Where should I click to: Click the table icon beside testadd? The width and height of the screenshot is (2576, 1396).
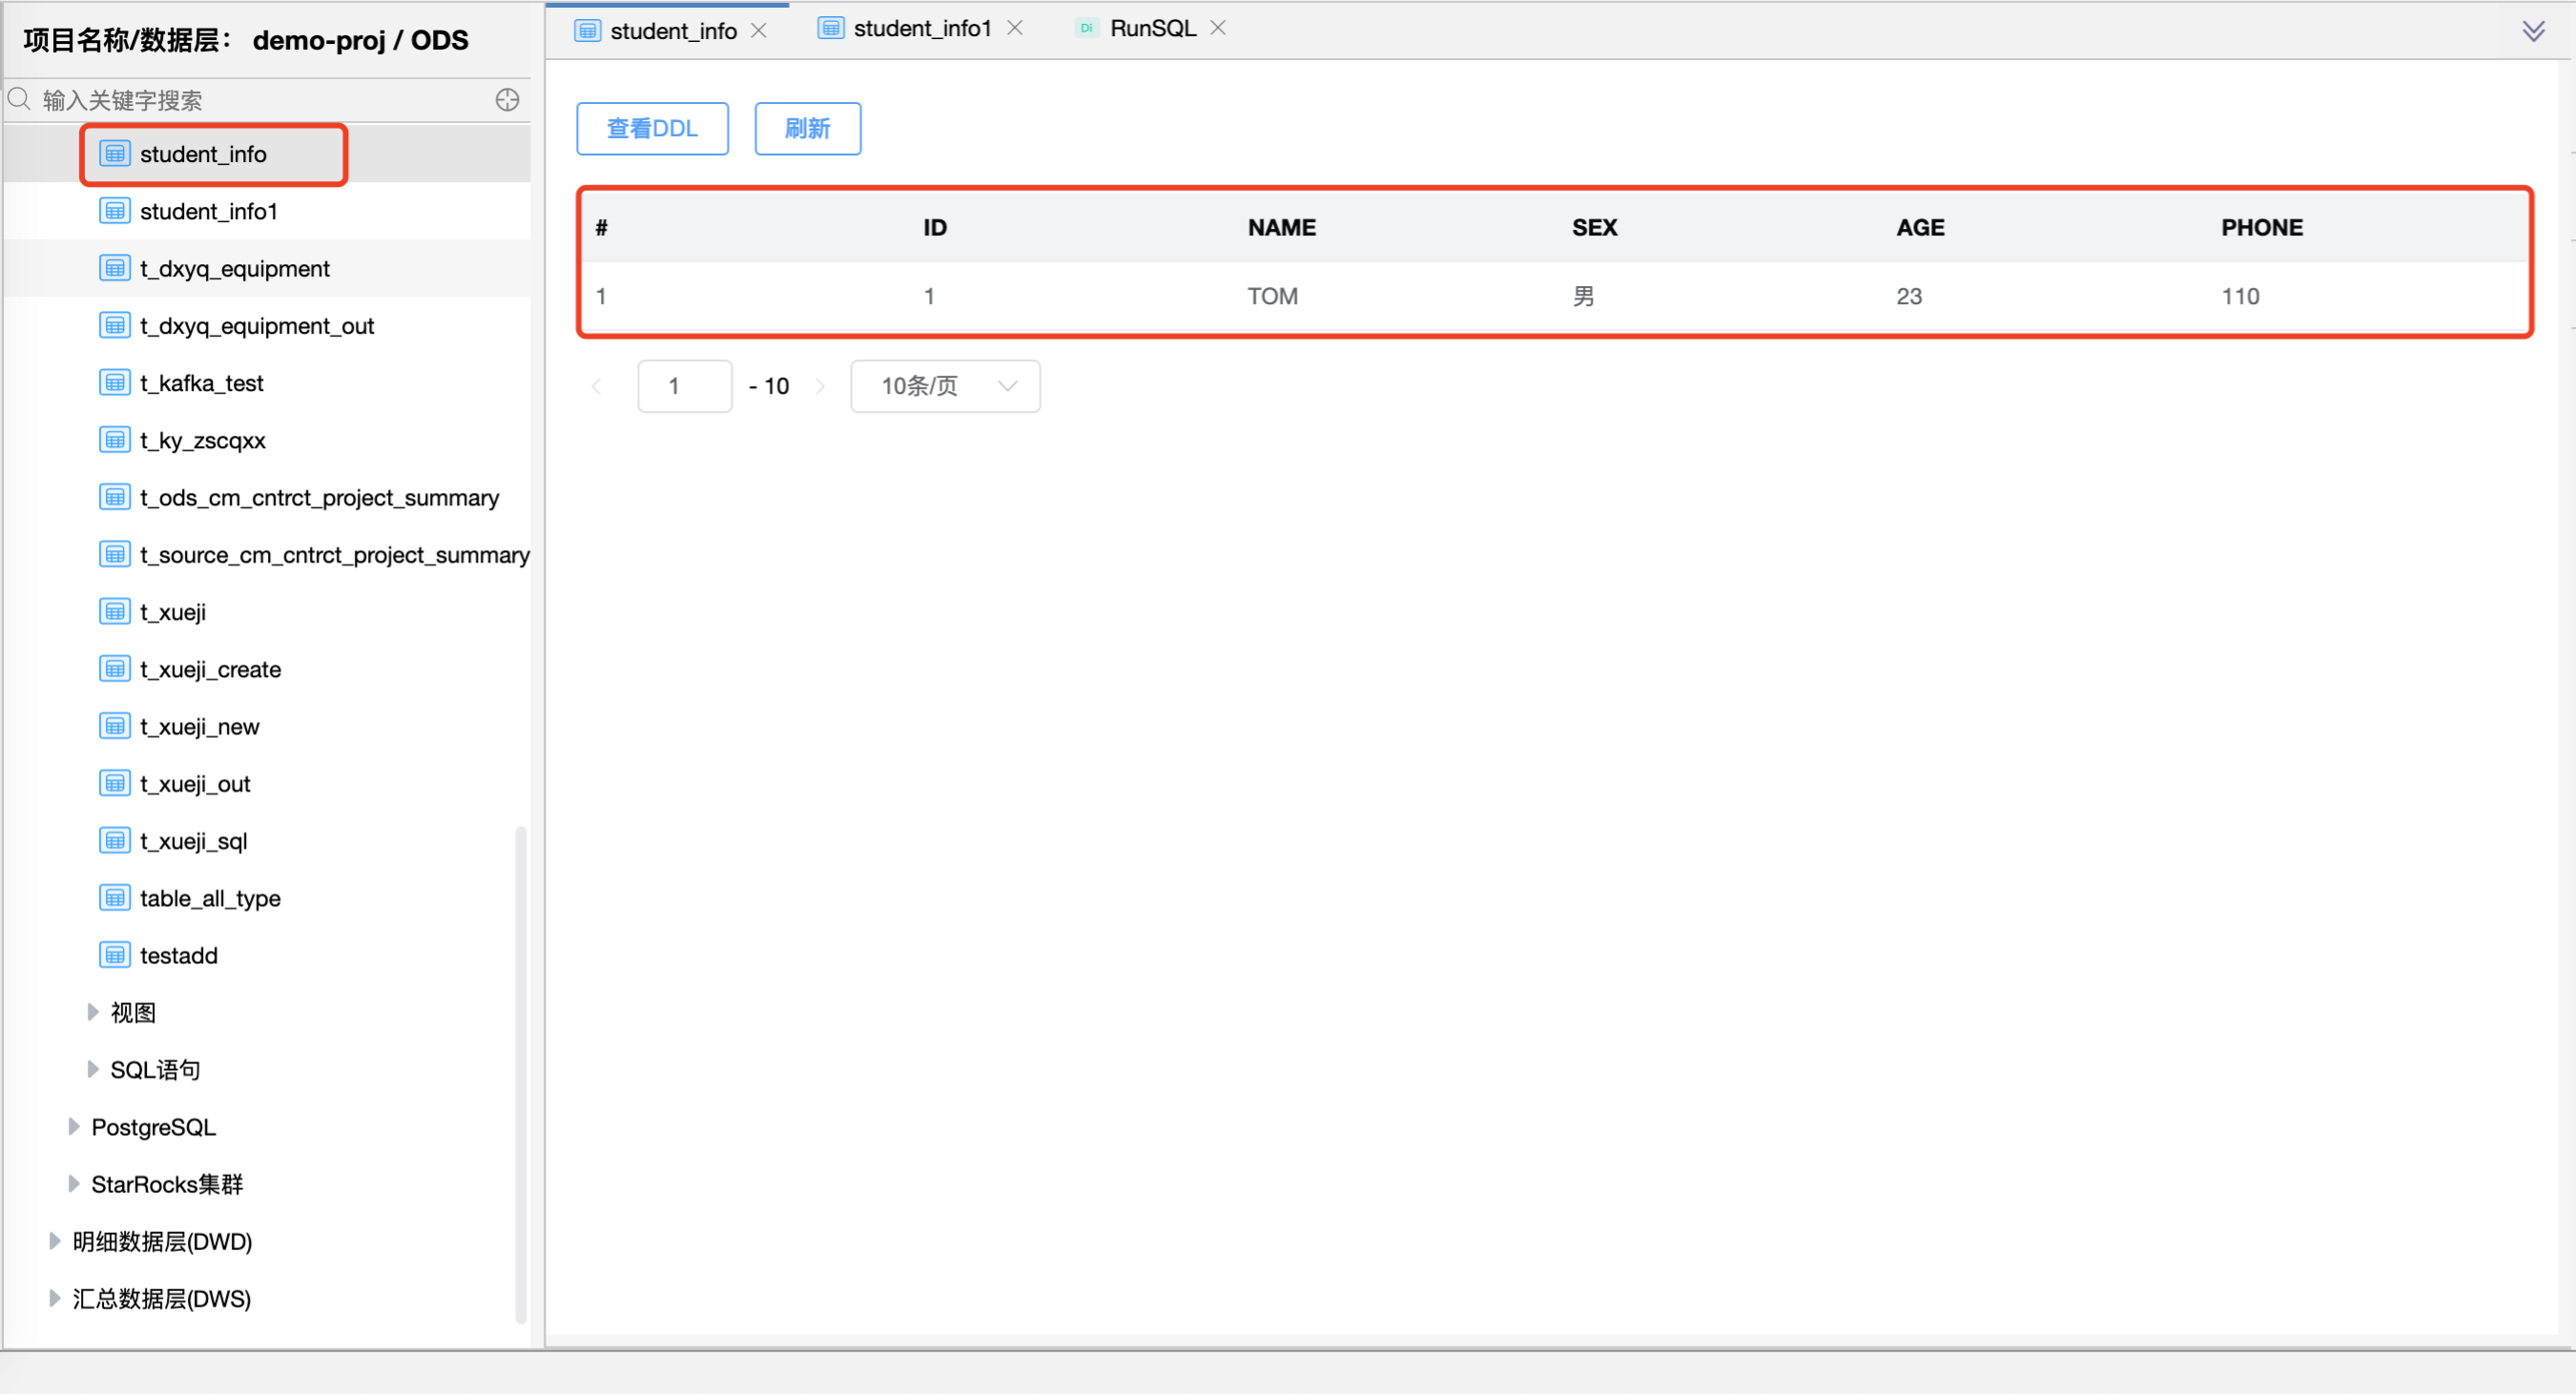(114, 954)
